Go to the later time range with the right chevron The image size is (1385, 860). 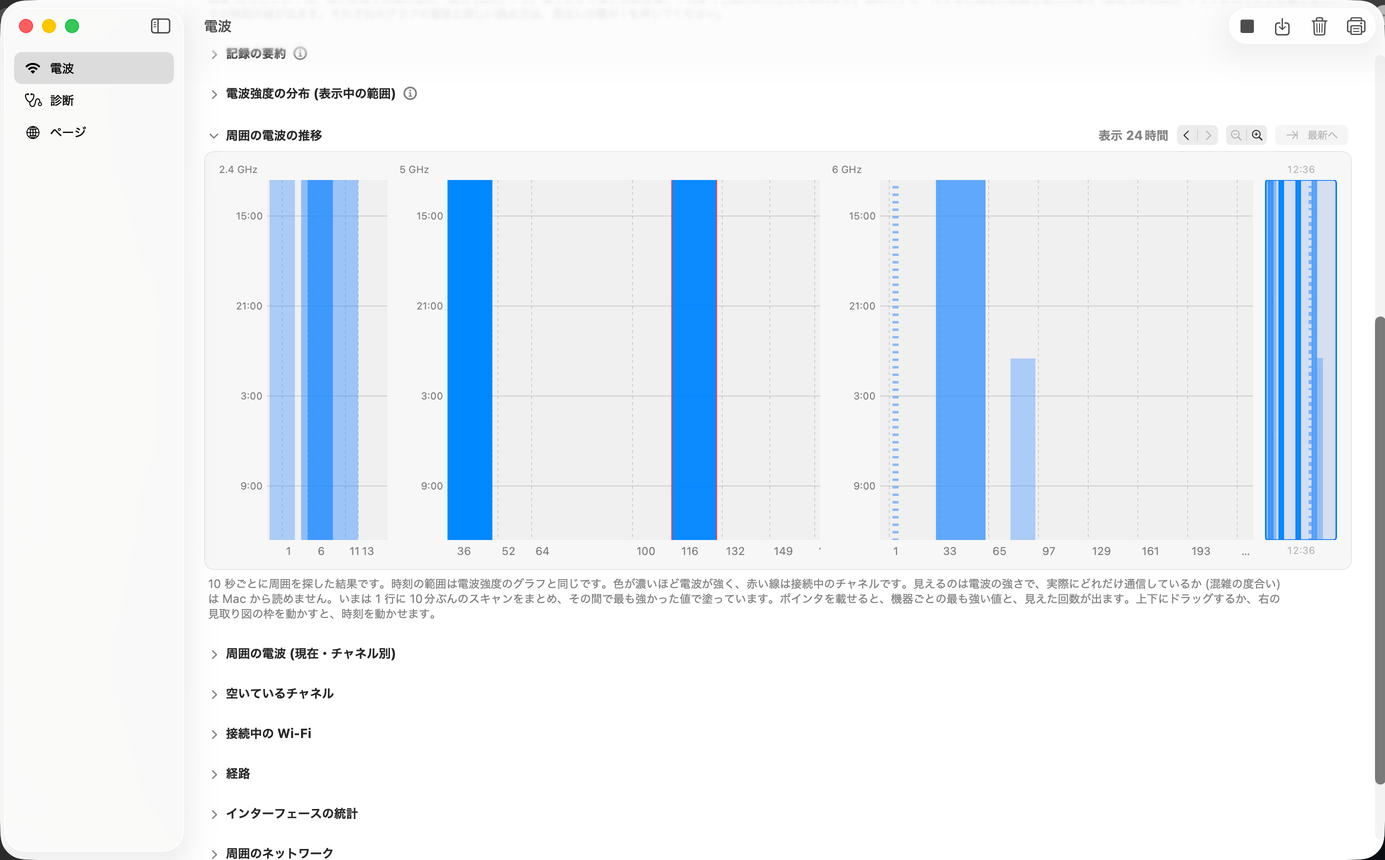pyautogui.click(x=1208, y=135)
